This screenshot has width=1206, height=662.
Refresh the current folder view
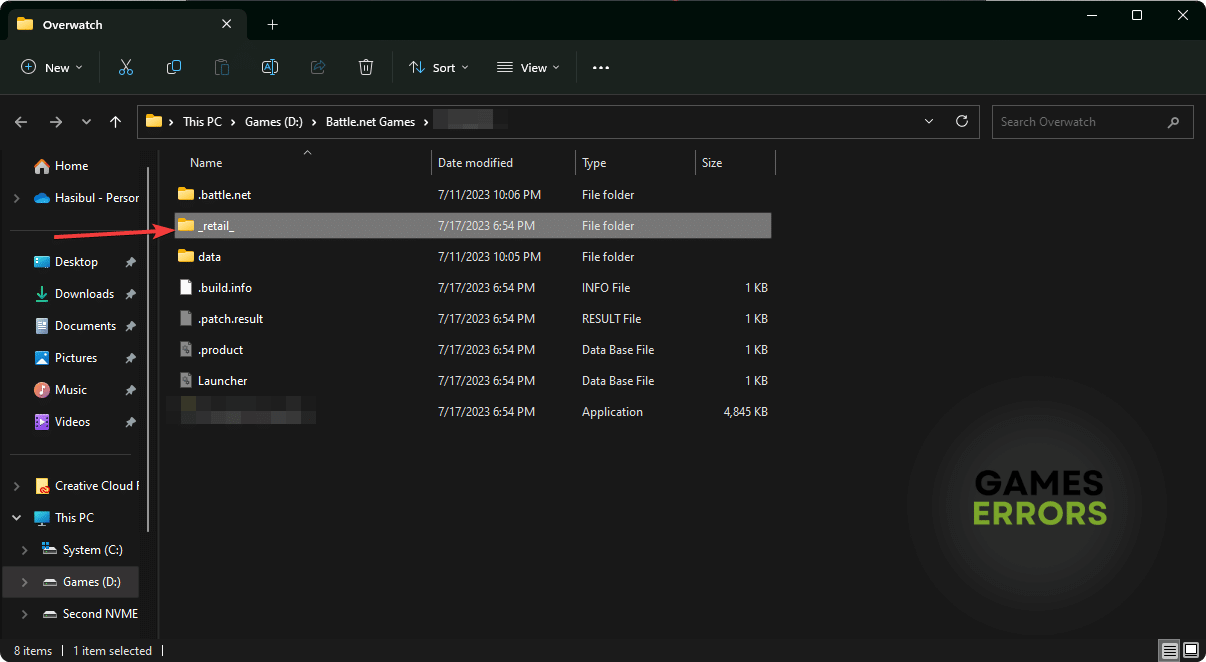pyautogui.click(x=962, y=121)
